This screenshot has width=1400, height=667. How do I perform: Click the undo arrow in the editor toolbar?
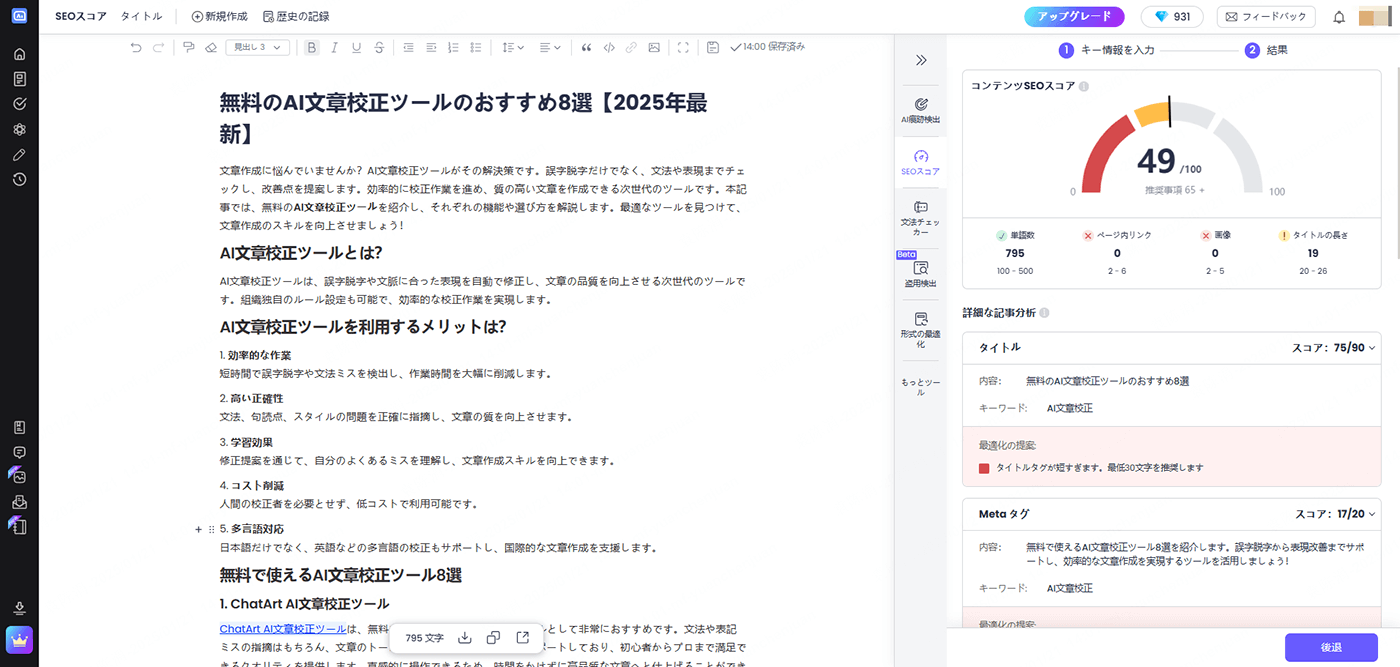tap(136, 47)
